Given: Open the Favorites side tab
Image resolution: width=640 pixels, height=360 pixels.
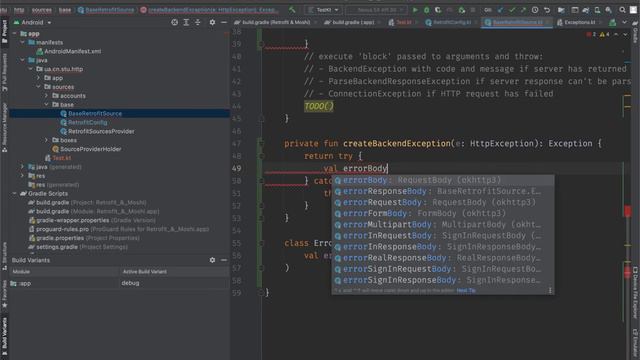Looking at the screenshot, I should coord(4,294).
